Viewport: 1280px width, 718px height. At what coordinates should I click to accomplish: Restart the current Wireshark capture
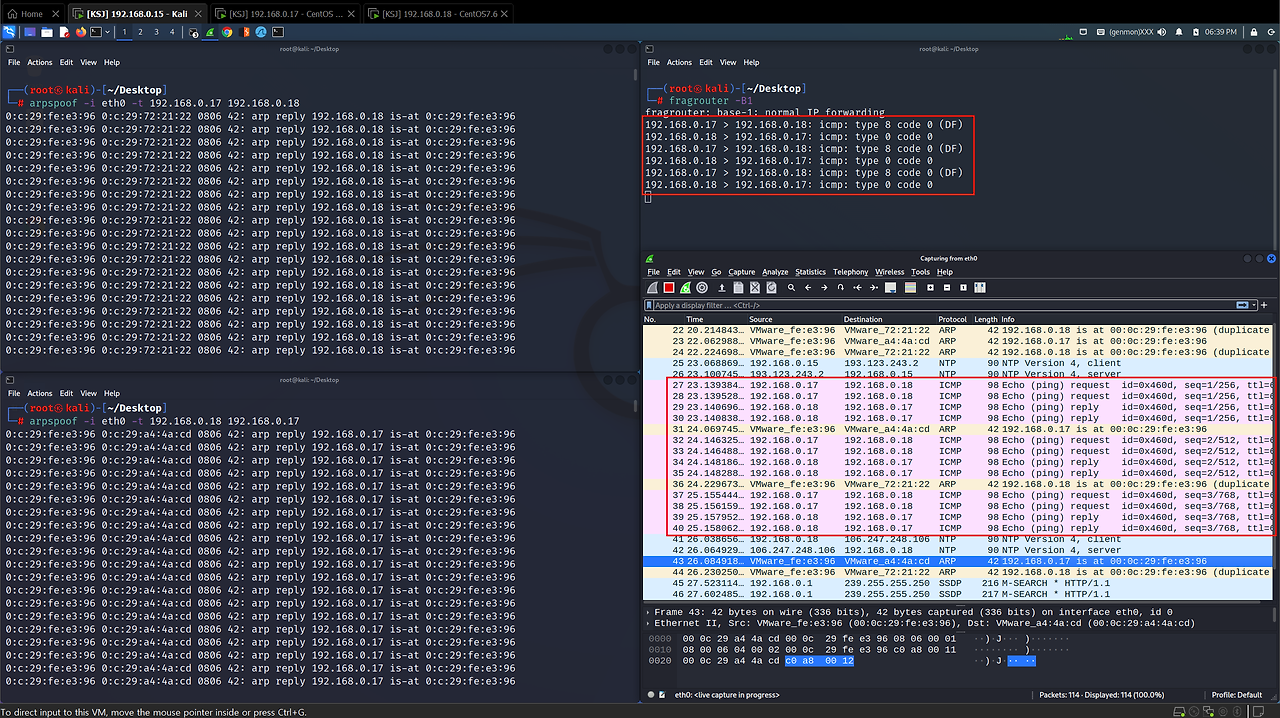(685, 288)
